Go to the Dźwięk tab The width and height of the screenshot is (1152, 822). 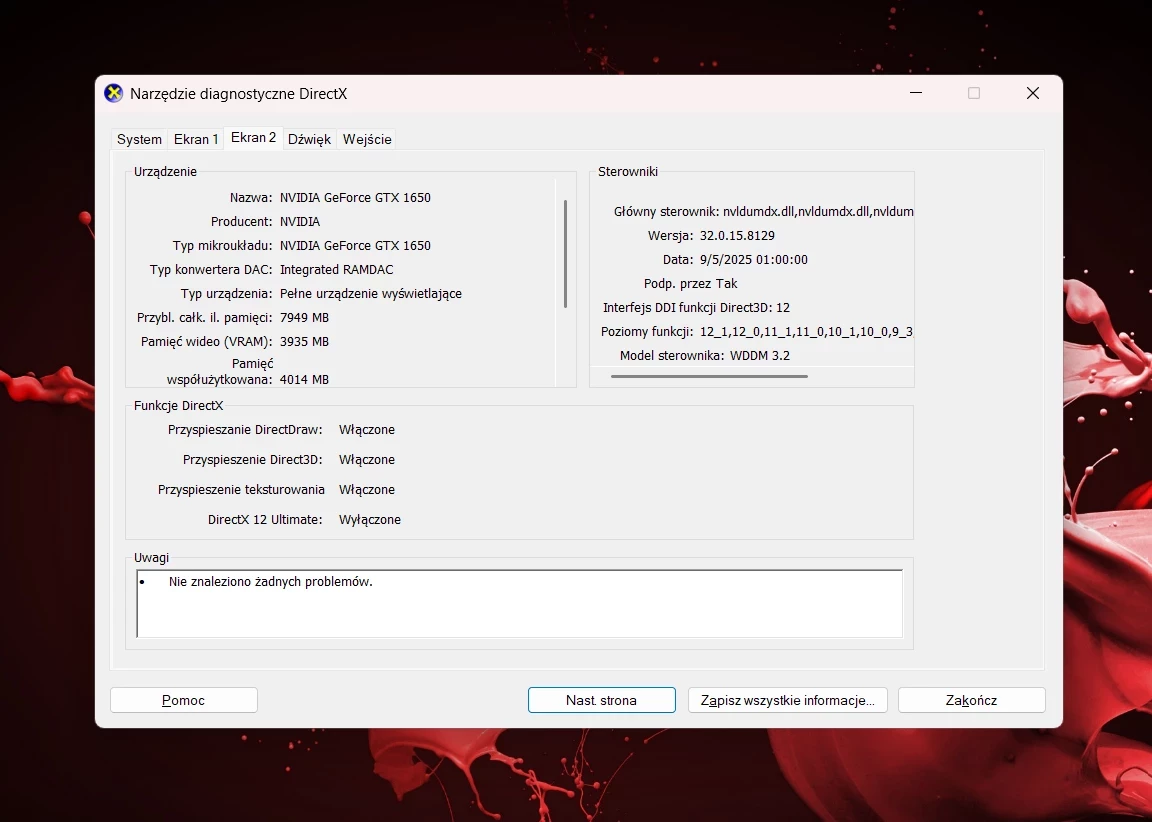click(x=309, y=139)
